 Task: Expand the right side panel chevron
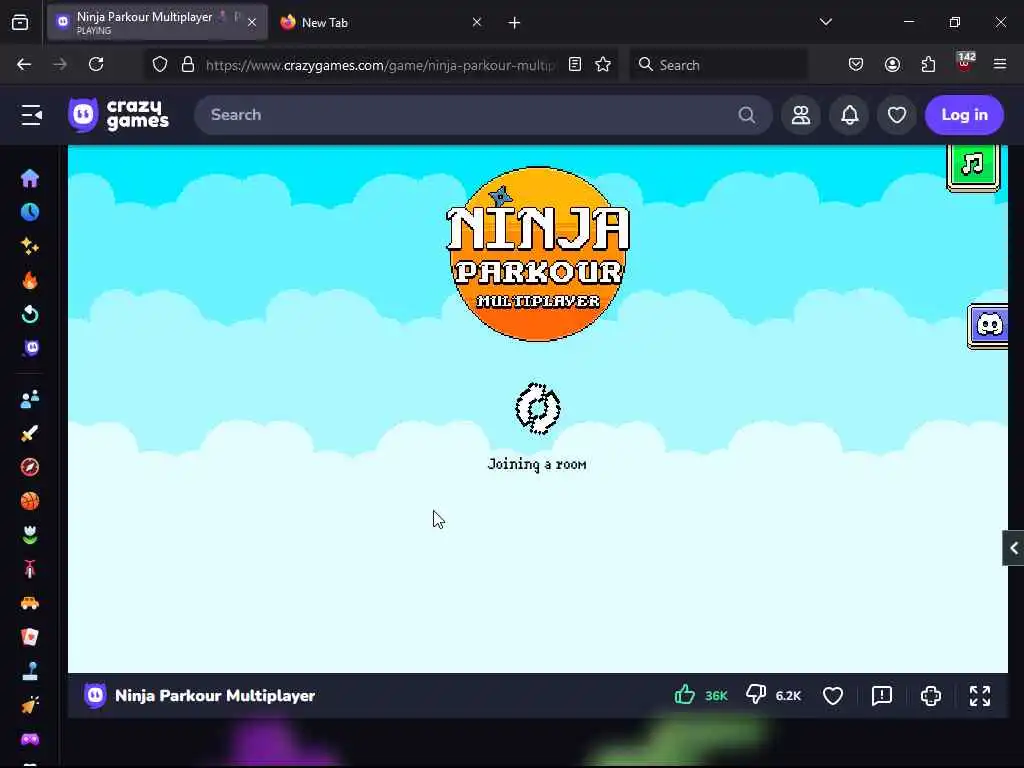(1014, 548)
